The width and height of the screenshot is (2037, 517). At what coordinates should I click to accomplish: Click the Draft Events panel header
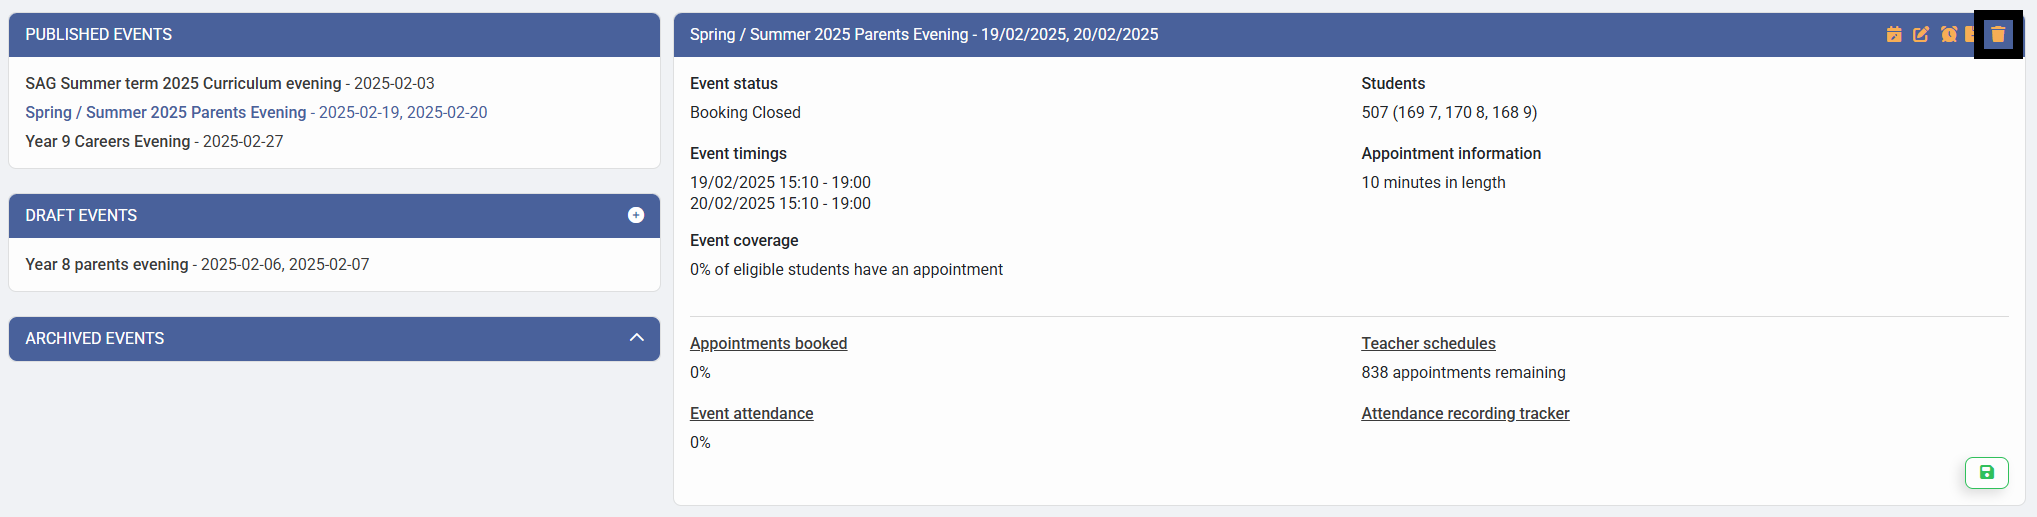(x=300, y=216)
